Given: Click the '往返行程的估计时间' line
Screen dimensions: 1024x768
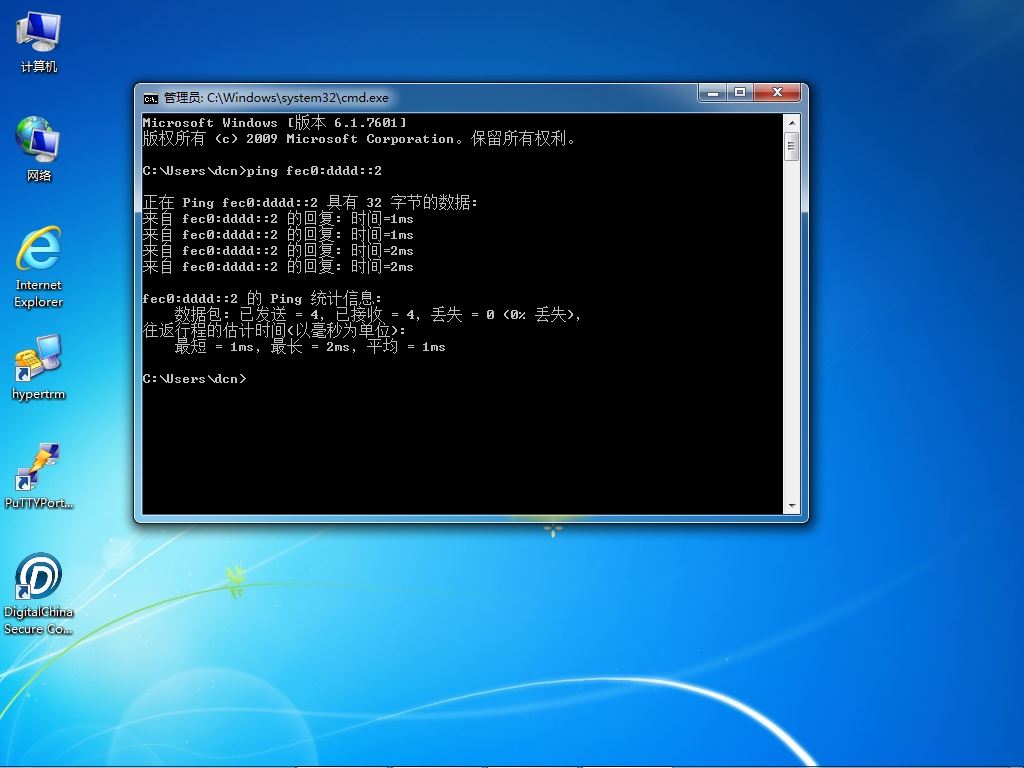Looking at the screenshot, I should (274, 330).
